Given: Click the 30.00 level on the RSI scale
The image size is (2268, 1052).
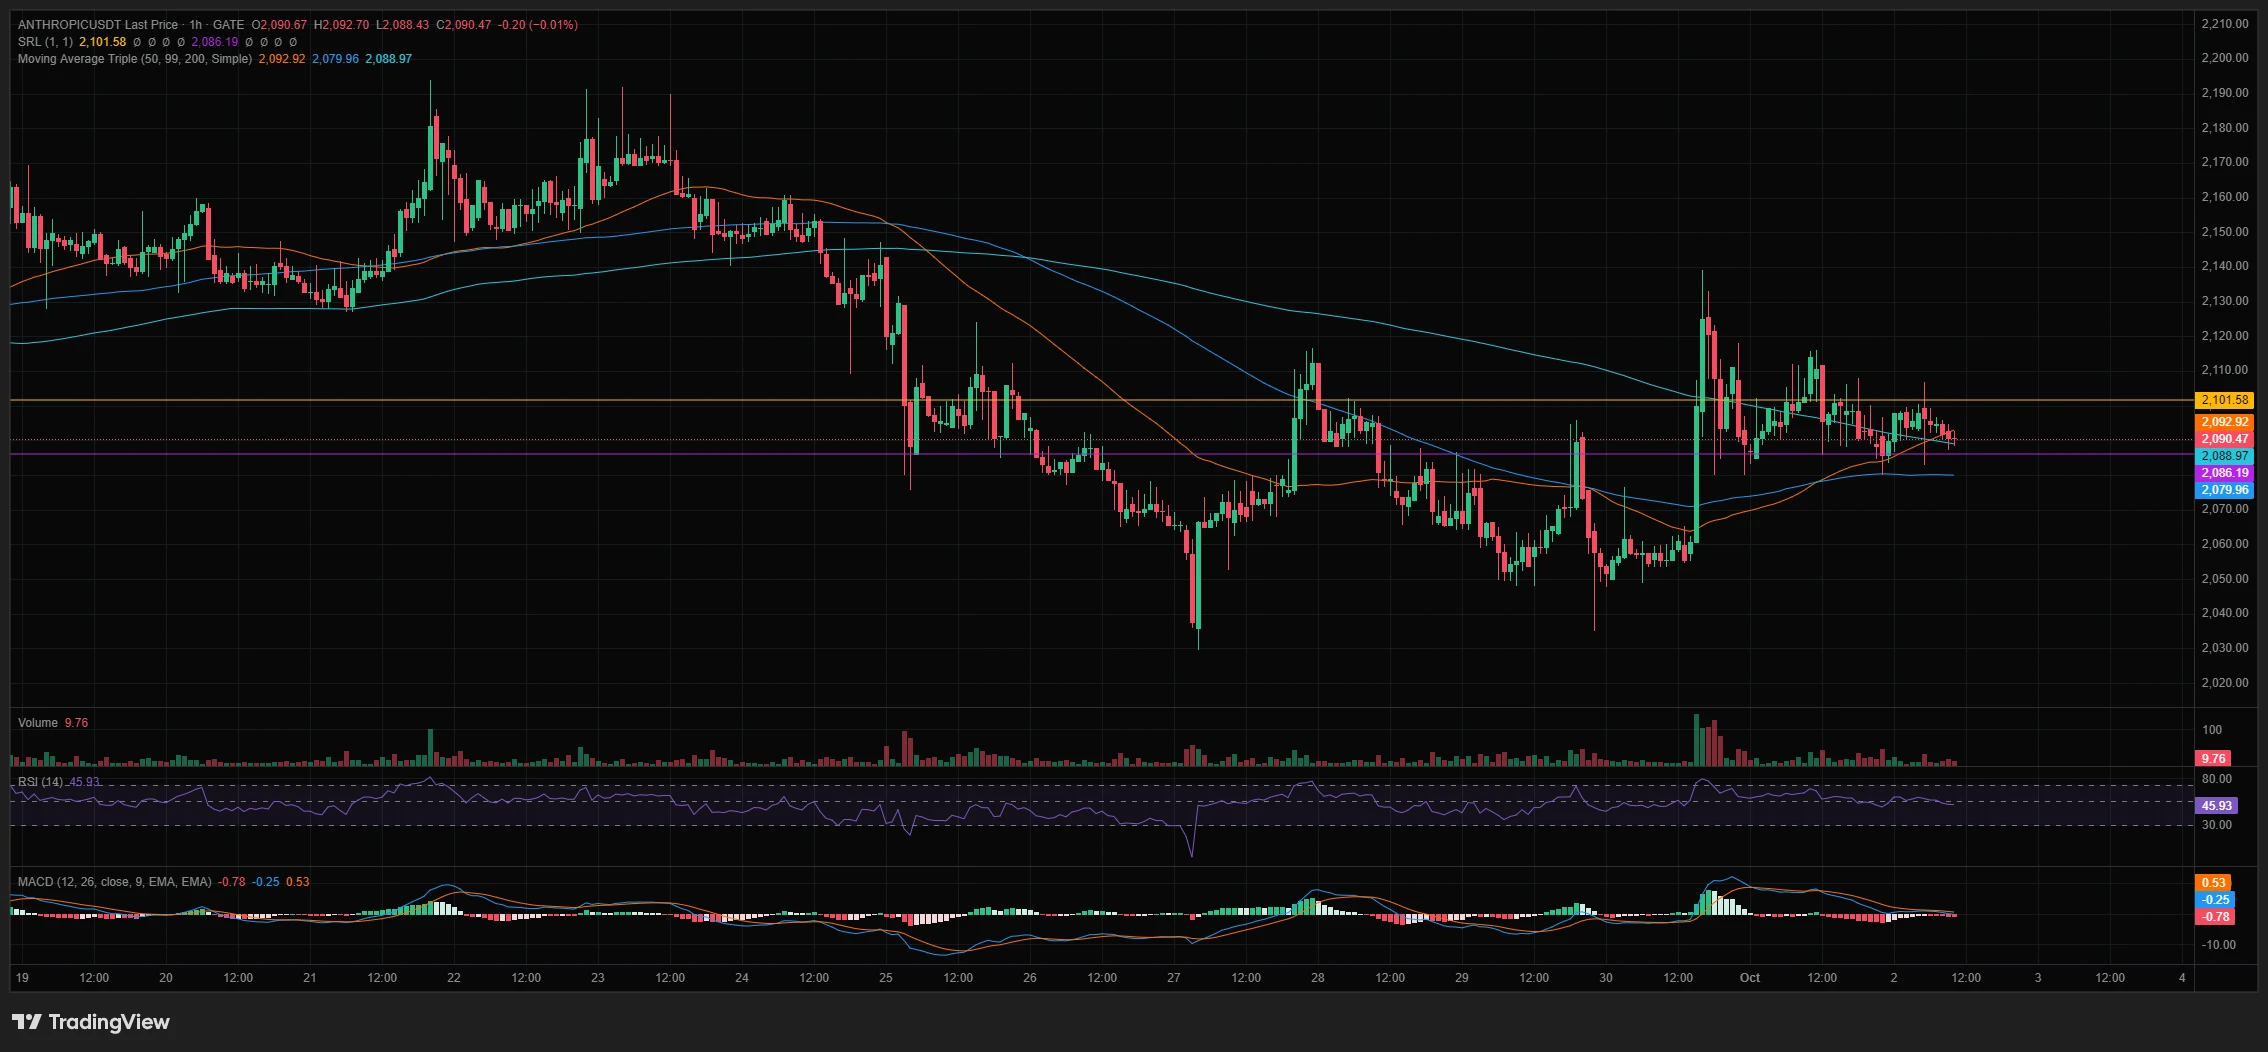Looking at the screenshot, I should (2217, 825).
